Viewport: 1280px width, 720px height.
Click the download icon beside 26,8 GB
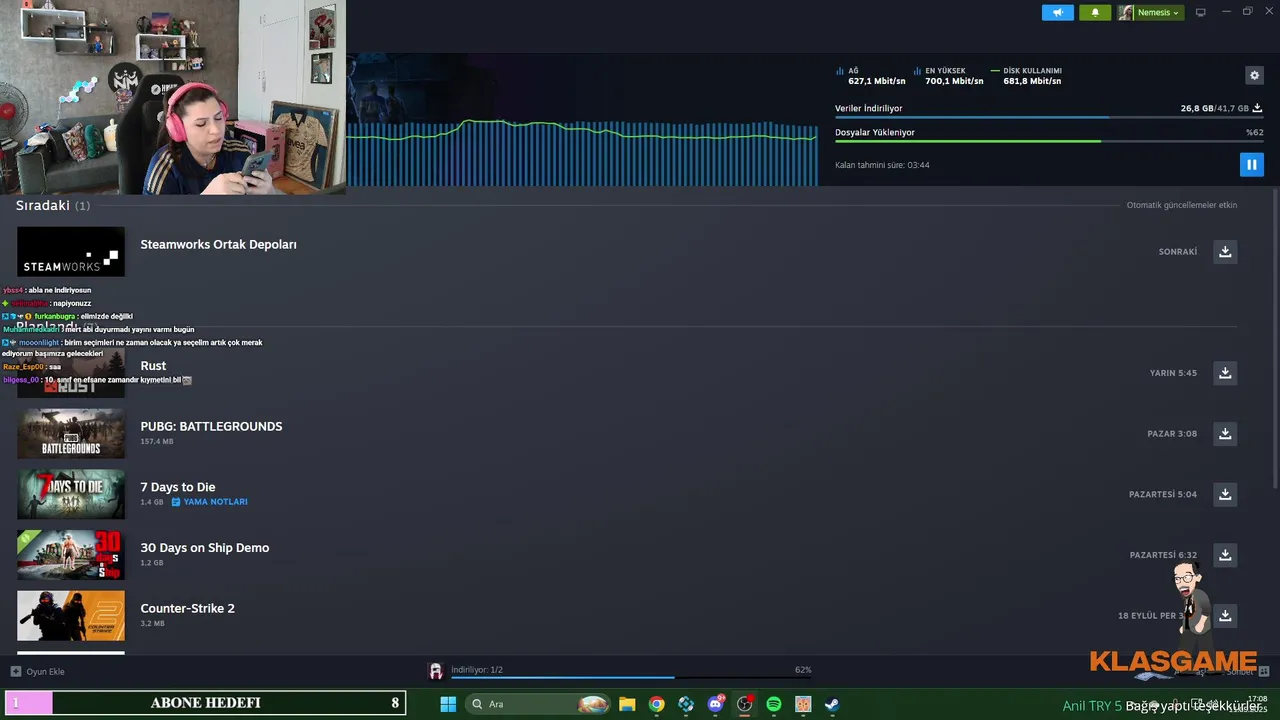pyautogui.click(x=1257, y=108)
